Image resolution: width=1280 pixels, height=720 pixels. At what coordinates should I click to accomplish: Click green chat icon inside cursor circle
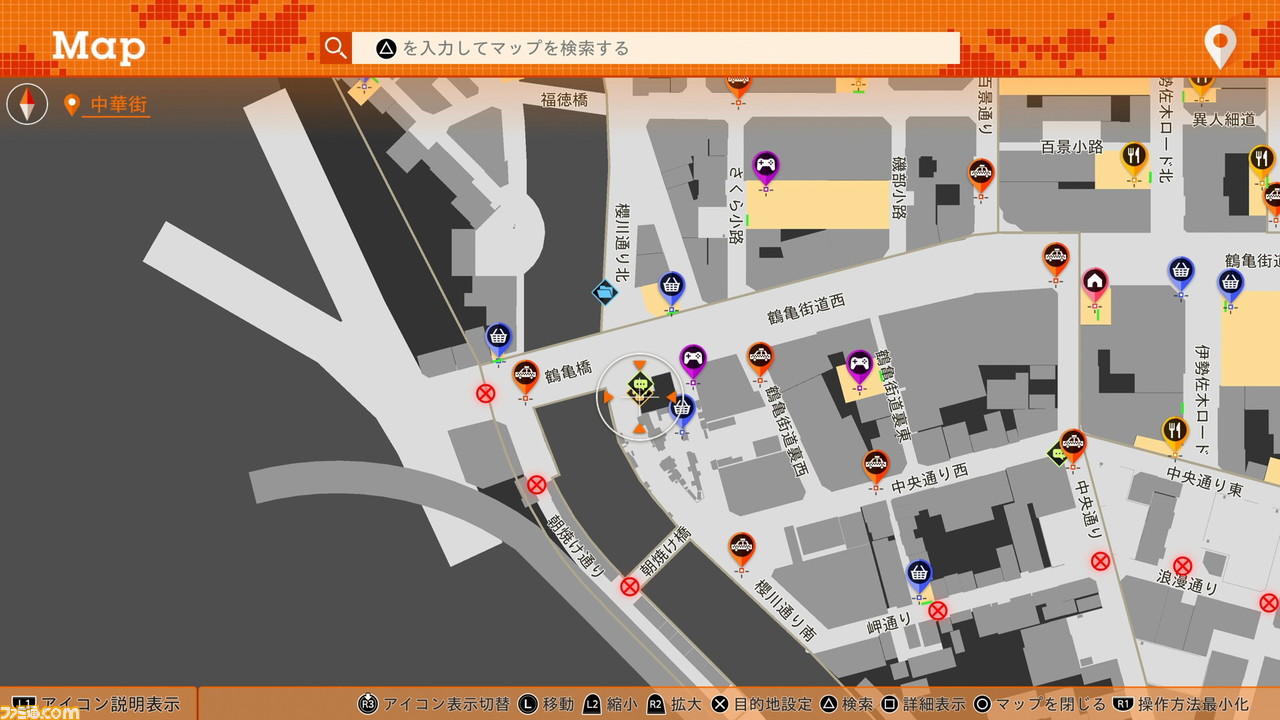640,384
